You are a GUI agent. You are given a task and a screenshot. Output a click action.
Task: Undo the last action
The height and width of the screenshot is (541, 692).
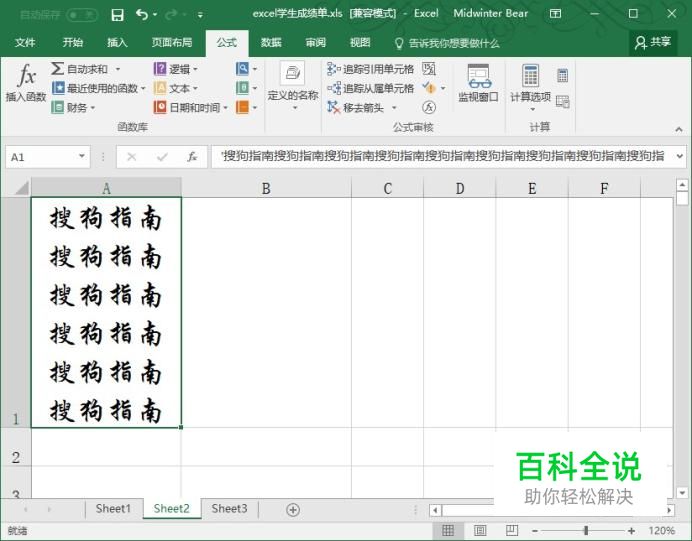142,15
